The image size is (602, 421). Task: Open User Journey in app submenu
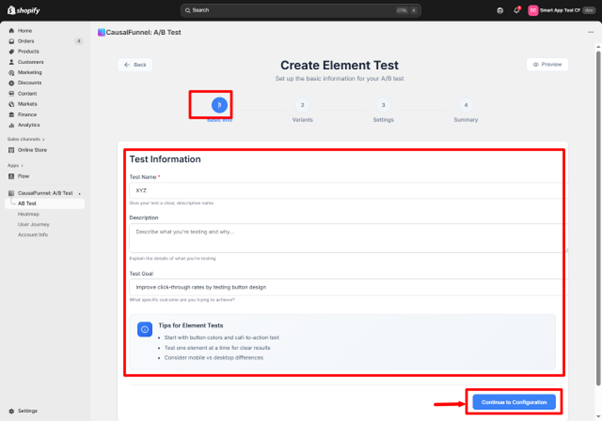click(x=32, y=224)
